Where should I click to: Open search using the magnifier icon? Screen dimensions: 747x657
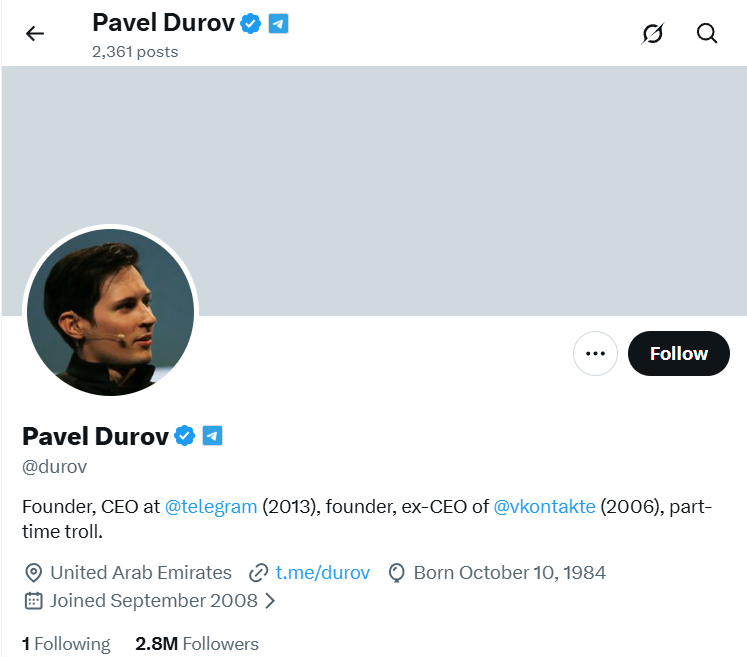point(707,34)
